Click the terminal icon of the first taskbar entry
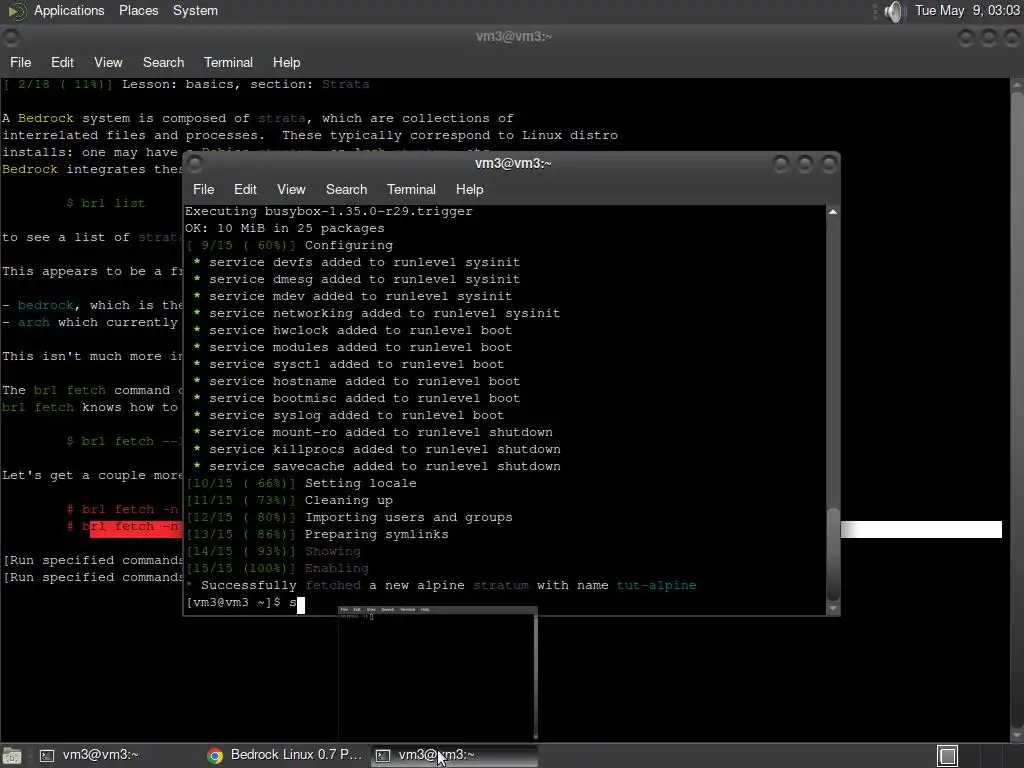 pyautogui.click(x=47, y=756)
